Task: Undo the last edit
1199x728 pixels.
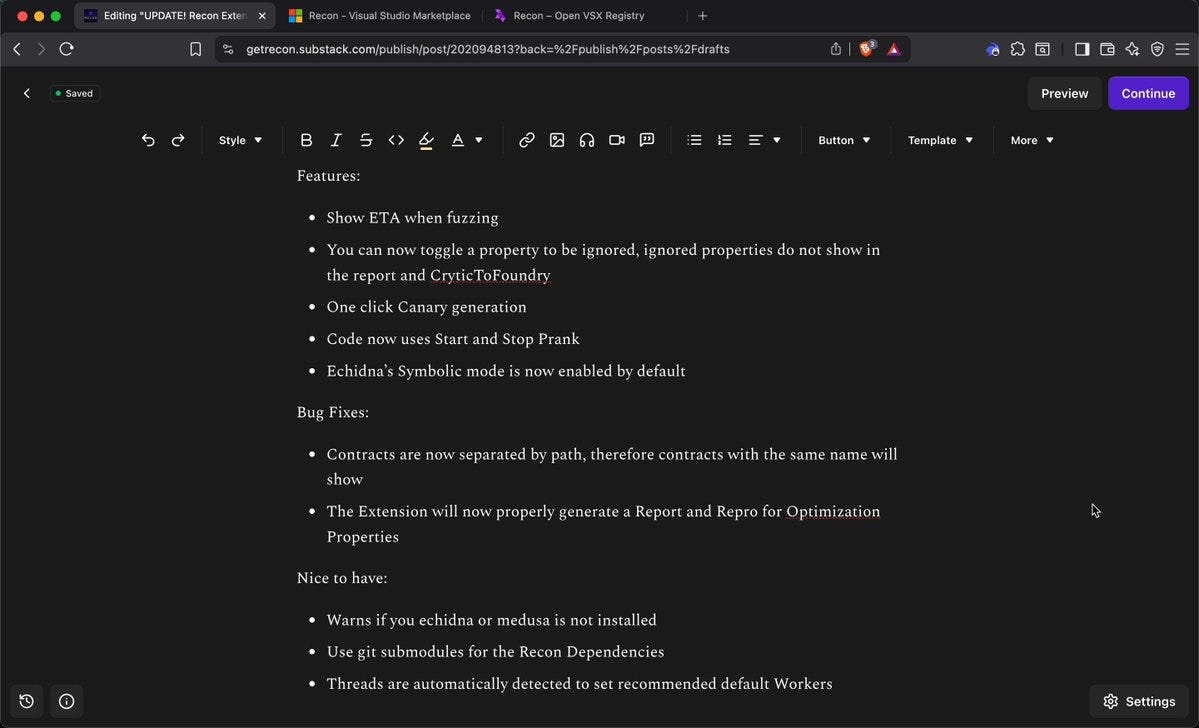Action: click(x=148, y=140)
